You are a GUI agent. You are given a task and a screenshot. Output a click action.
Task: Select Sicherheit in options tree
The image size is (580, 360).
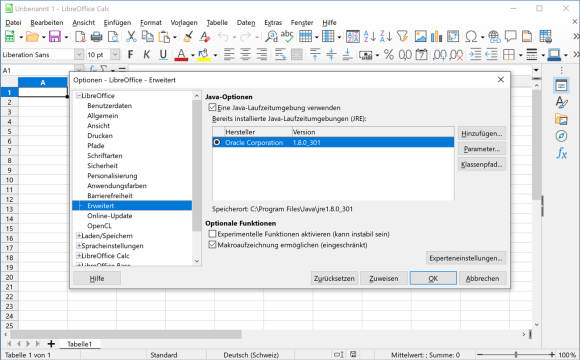[102, 165]
